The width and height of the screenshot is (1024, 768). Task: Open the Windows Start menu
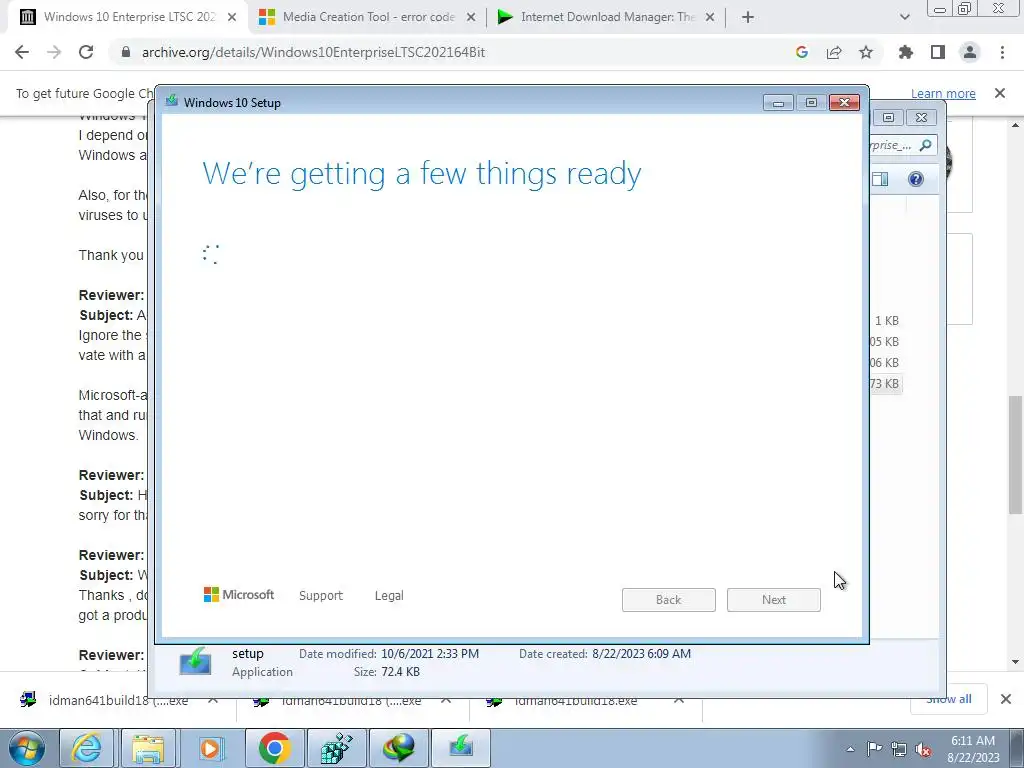[27, 748]
